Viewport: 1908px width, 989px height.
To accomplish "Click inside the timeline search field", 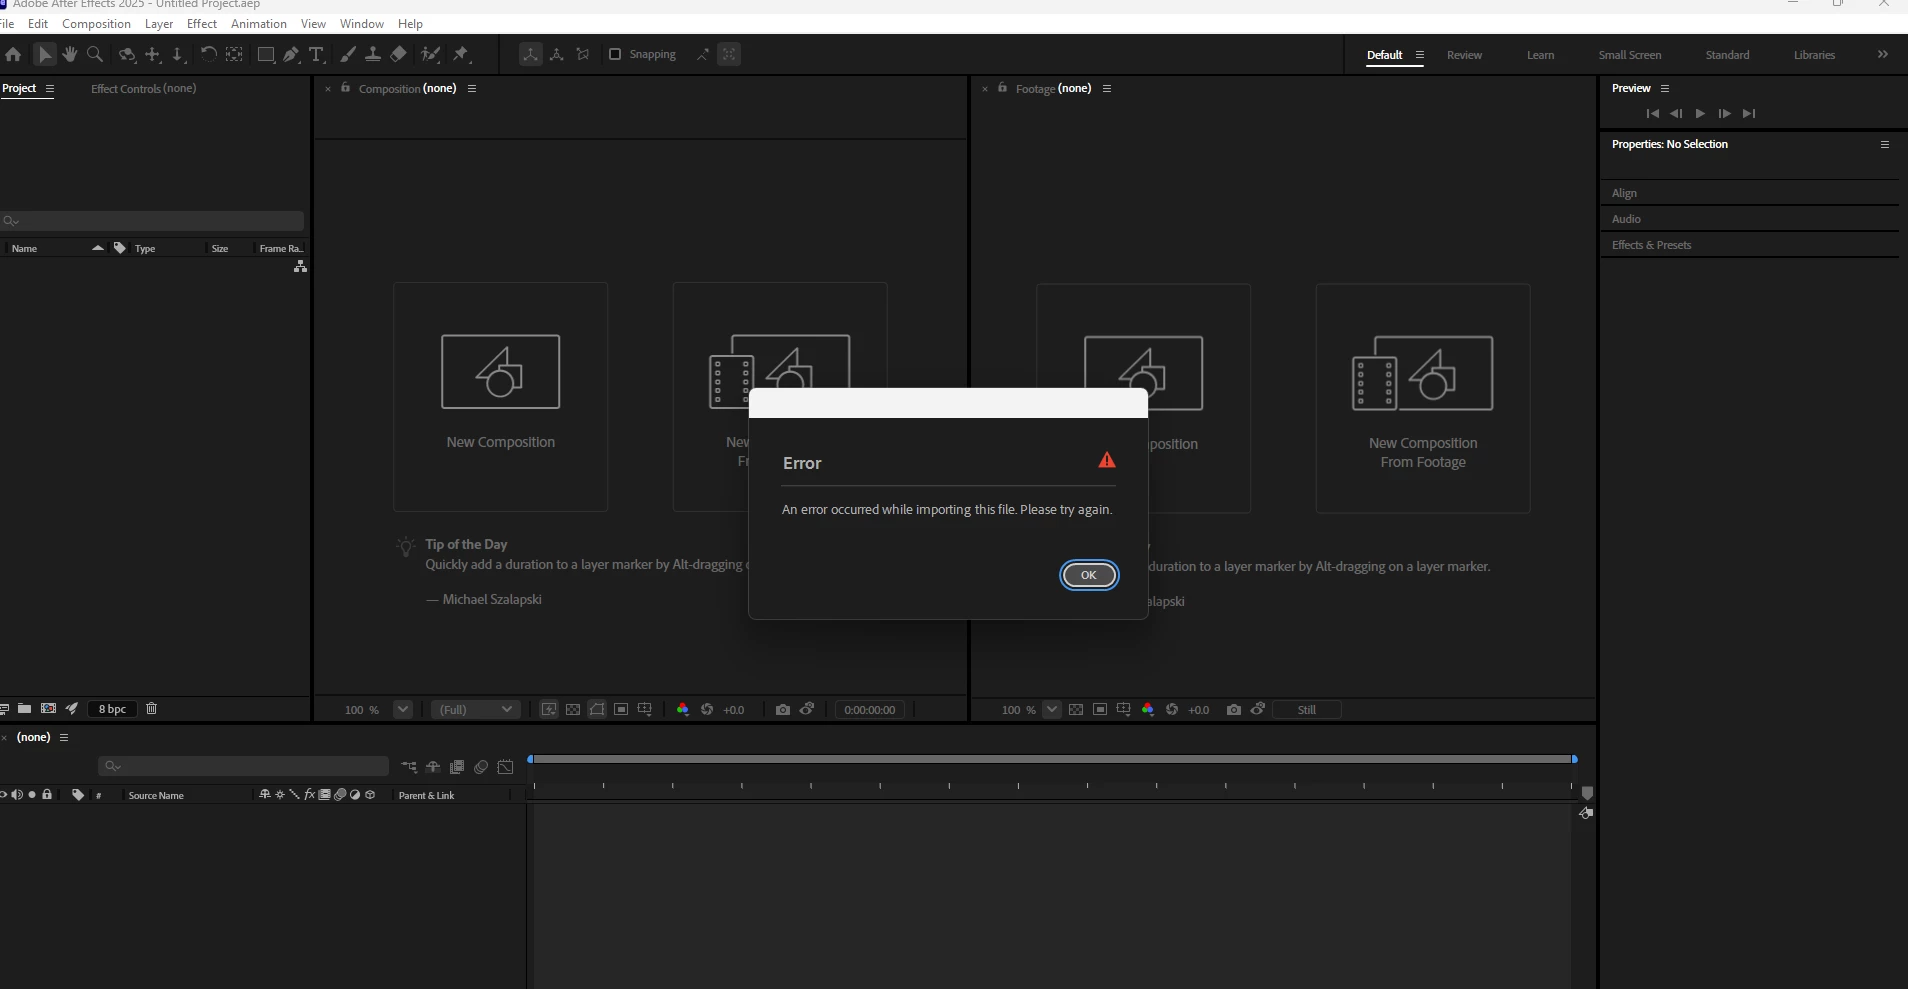I will [x=243, y=766].
